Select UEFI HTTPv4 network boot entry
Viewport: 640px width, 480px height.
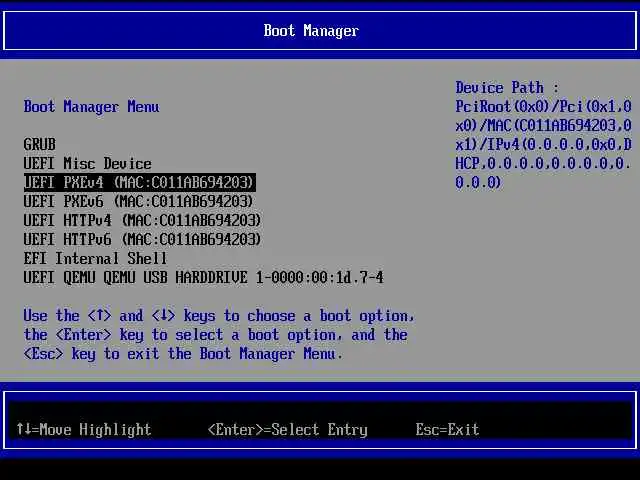(142, 220)
